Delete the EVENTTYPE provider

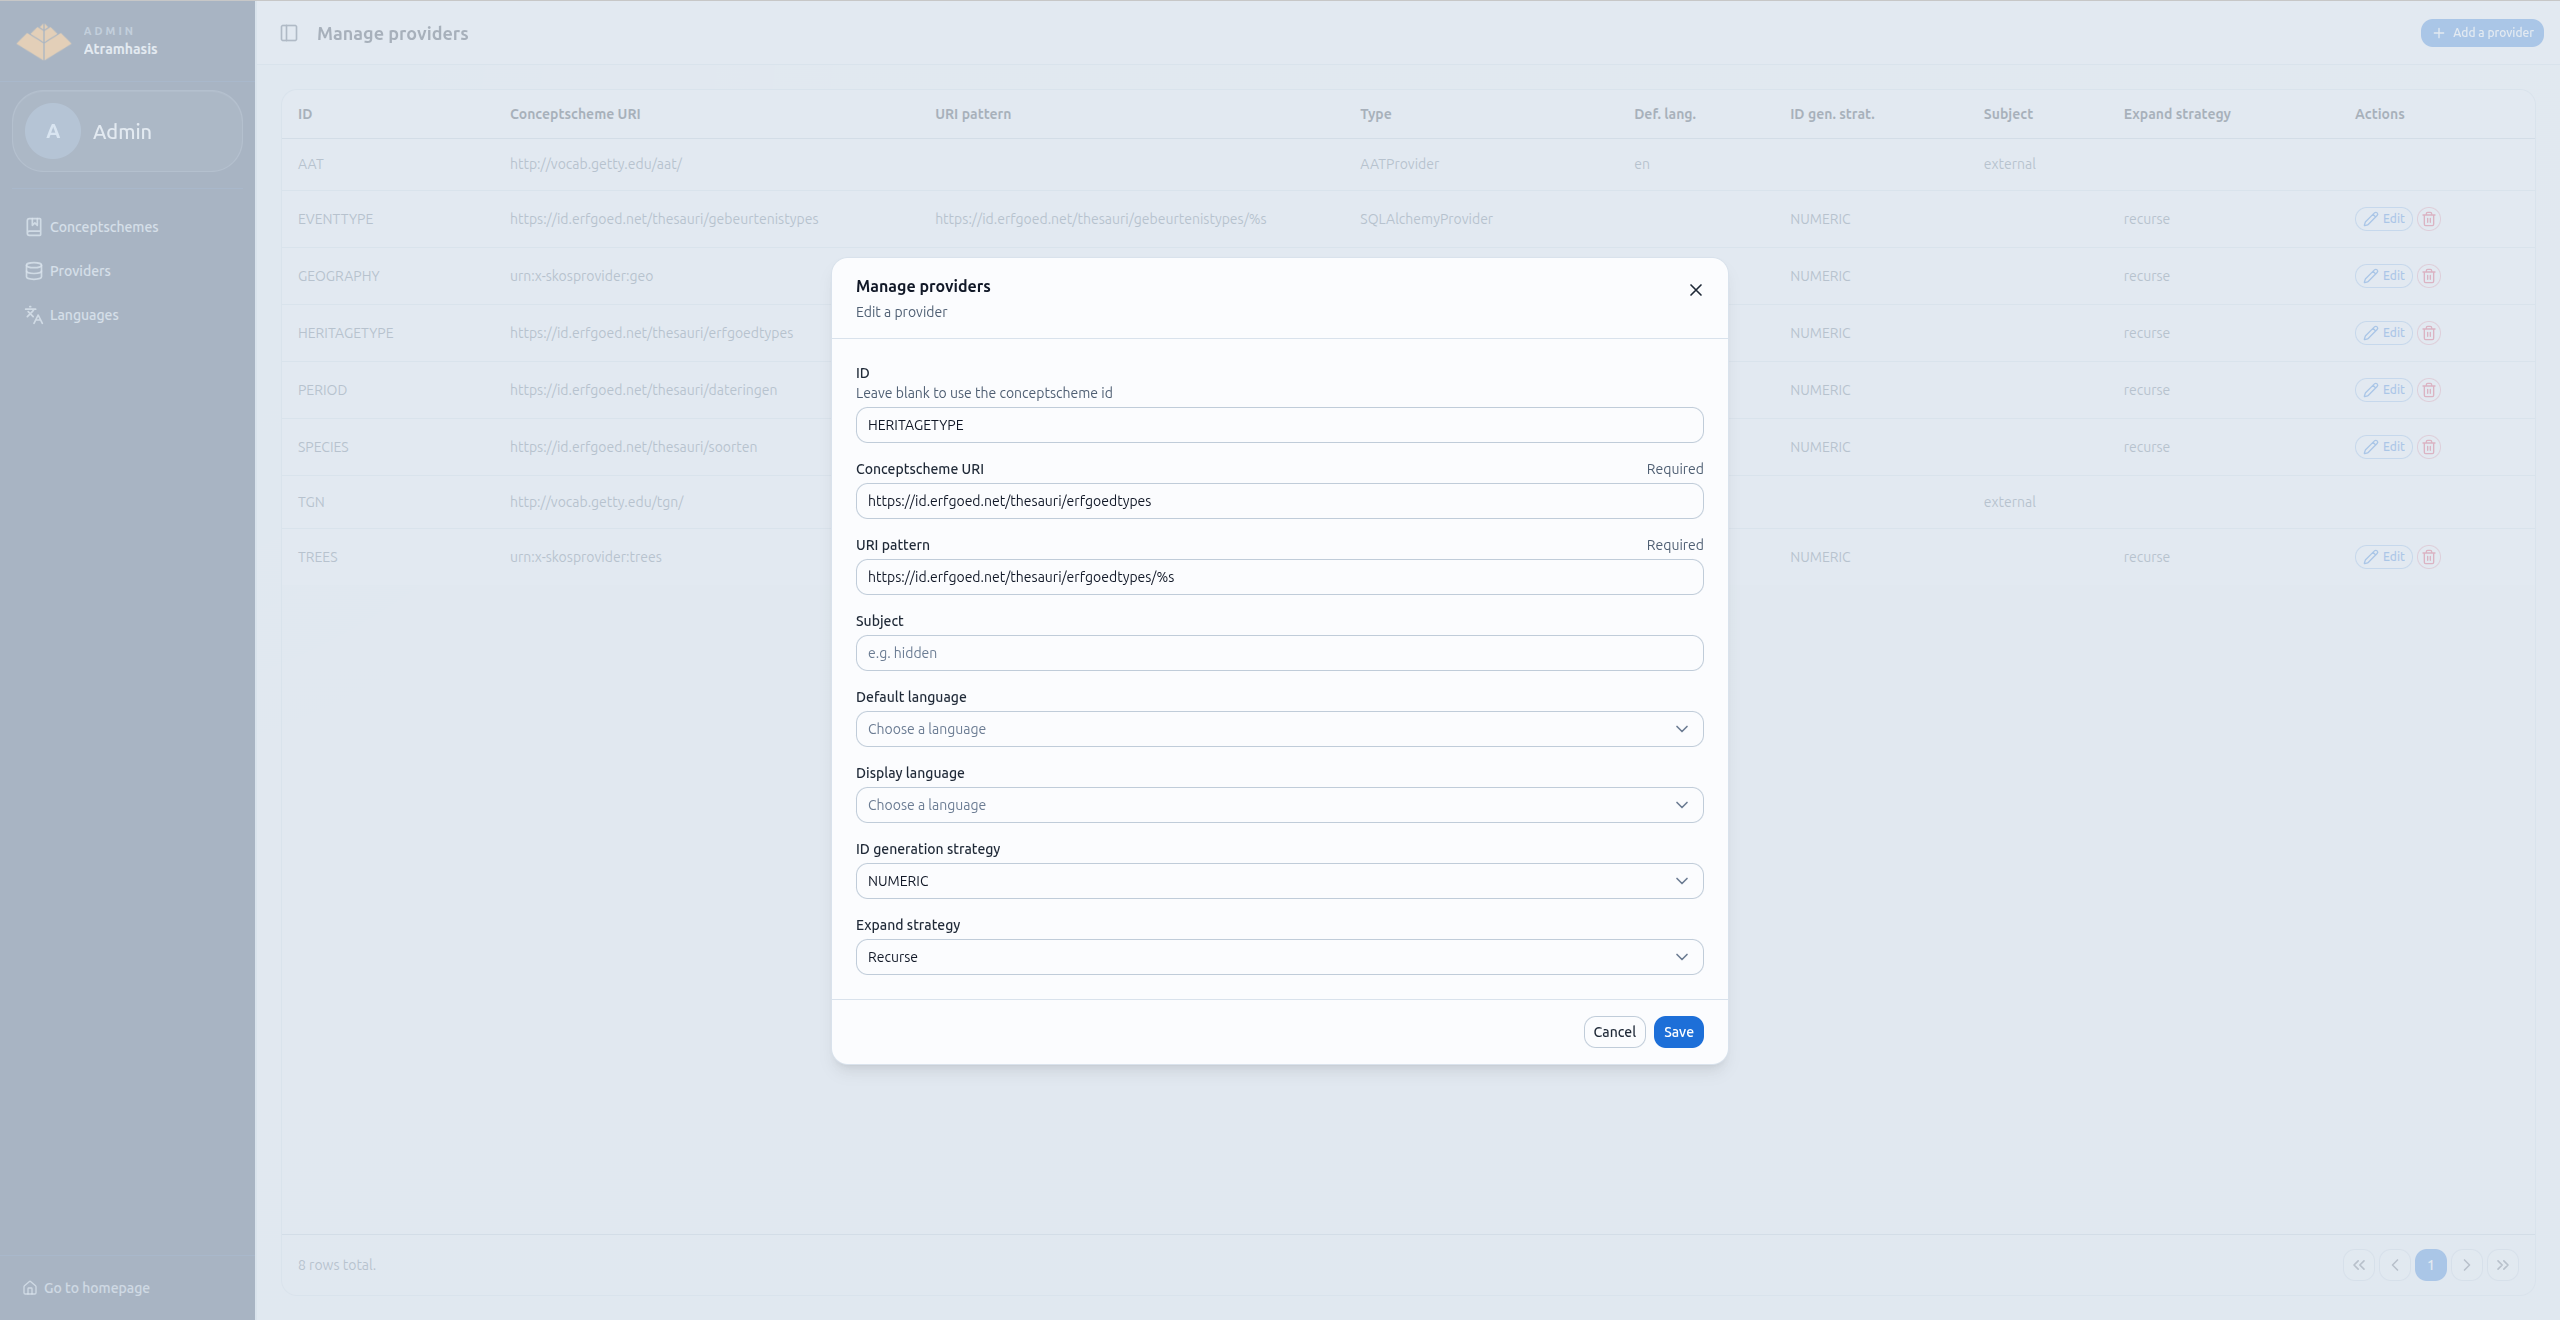[x=2429, y=219]
